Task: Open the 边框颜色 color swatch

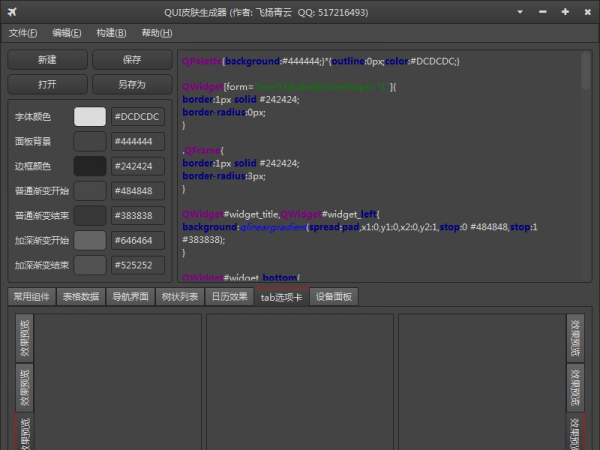Action: (90, 166)
